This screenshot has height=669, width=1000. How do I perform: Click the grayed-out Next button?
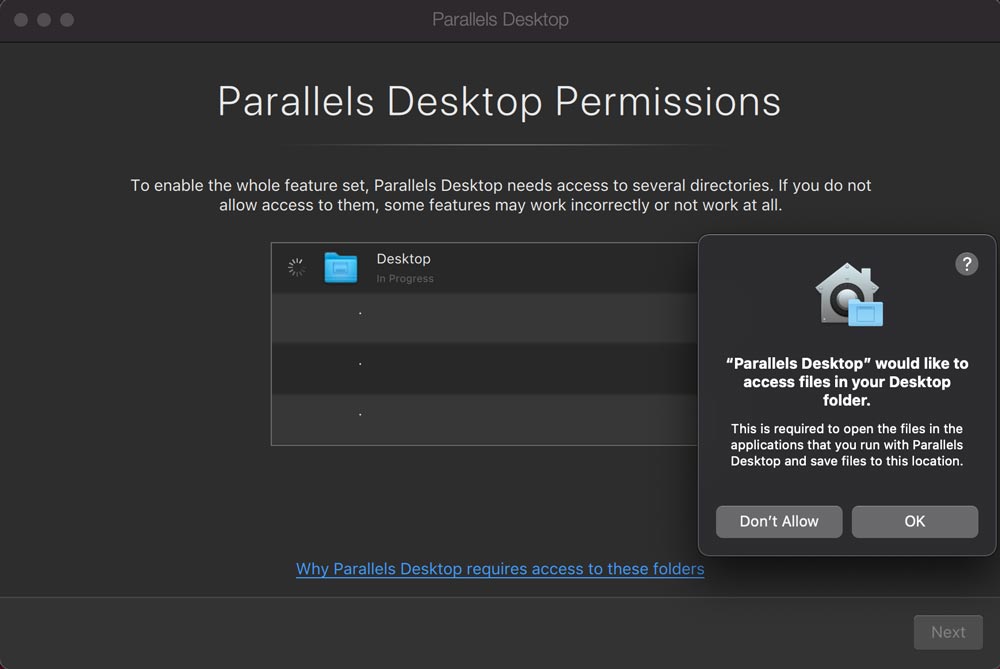[x=948, y=631]
